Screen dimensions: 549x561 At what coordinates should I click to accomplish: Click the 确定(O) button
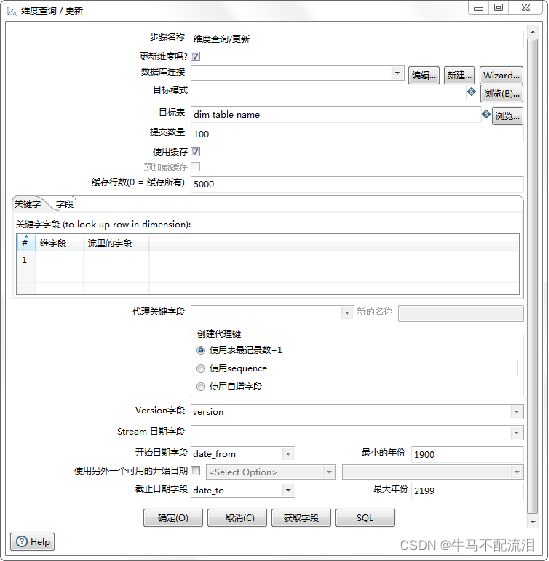(173, 518)
